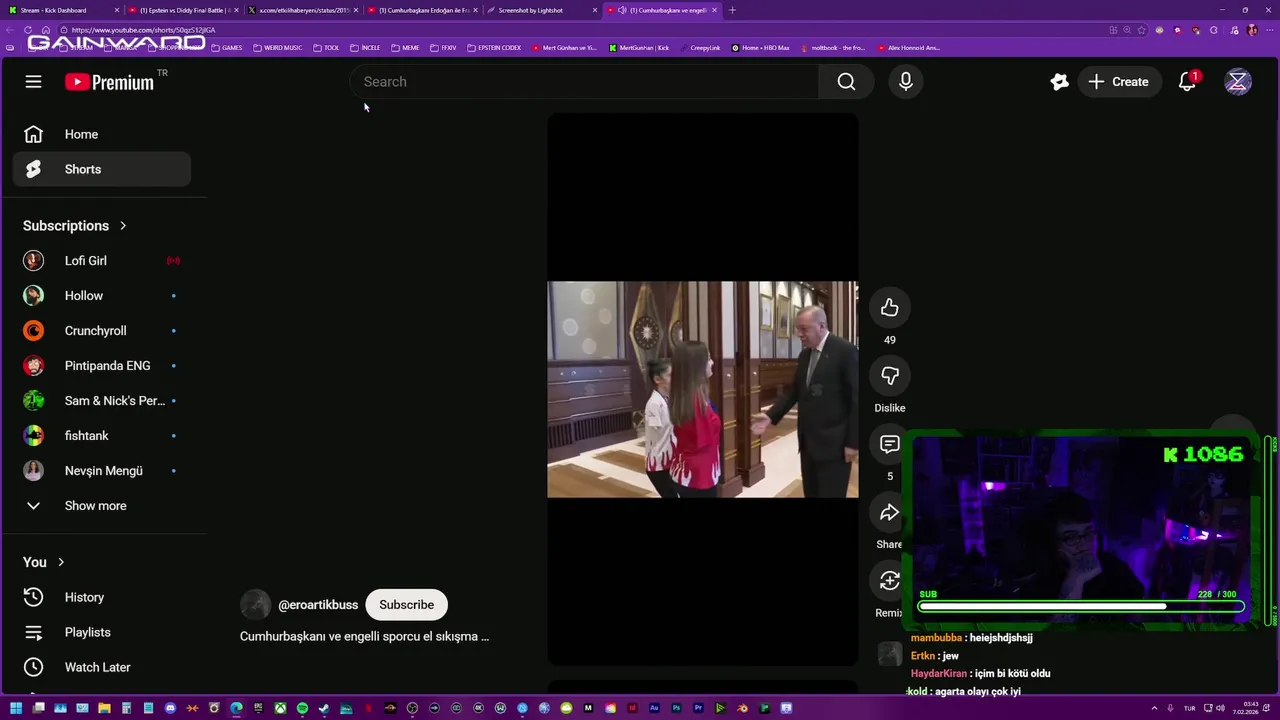Image resolution: width=1280 pixels, height=720 pixels.
Task: Open the MertGunhan | Kick bookmark
Action: (x=639, y=48)
